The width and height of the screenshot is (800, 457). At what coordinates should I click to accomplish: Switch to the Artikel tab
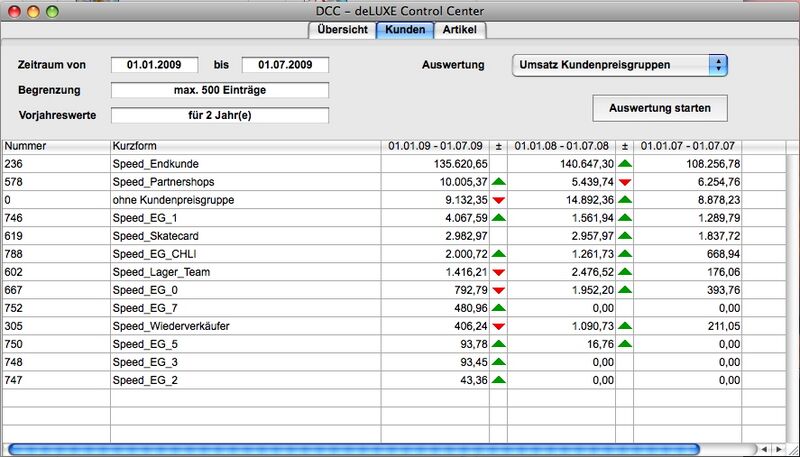[x=459, y=30]
